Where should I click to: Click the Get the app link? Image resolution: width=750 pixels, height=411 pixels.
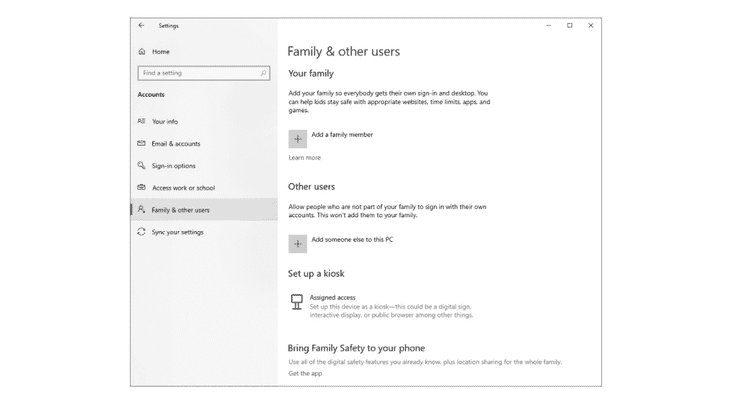coord(305,373)
